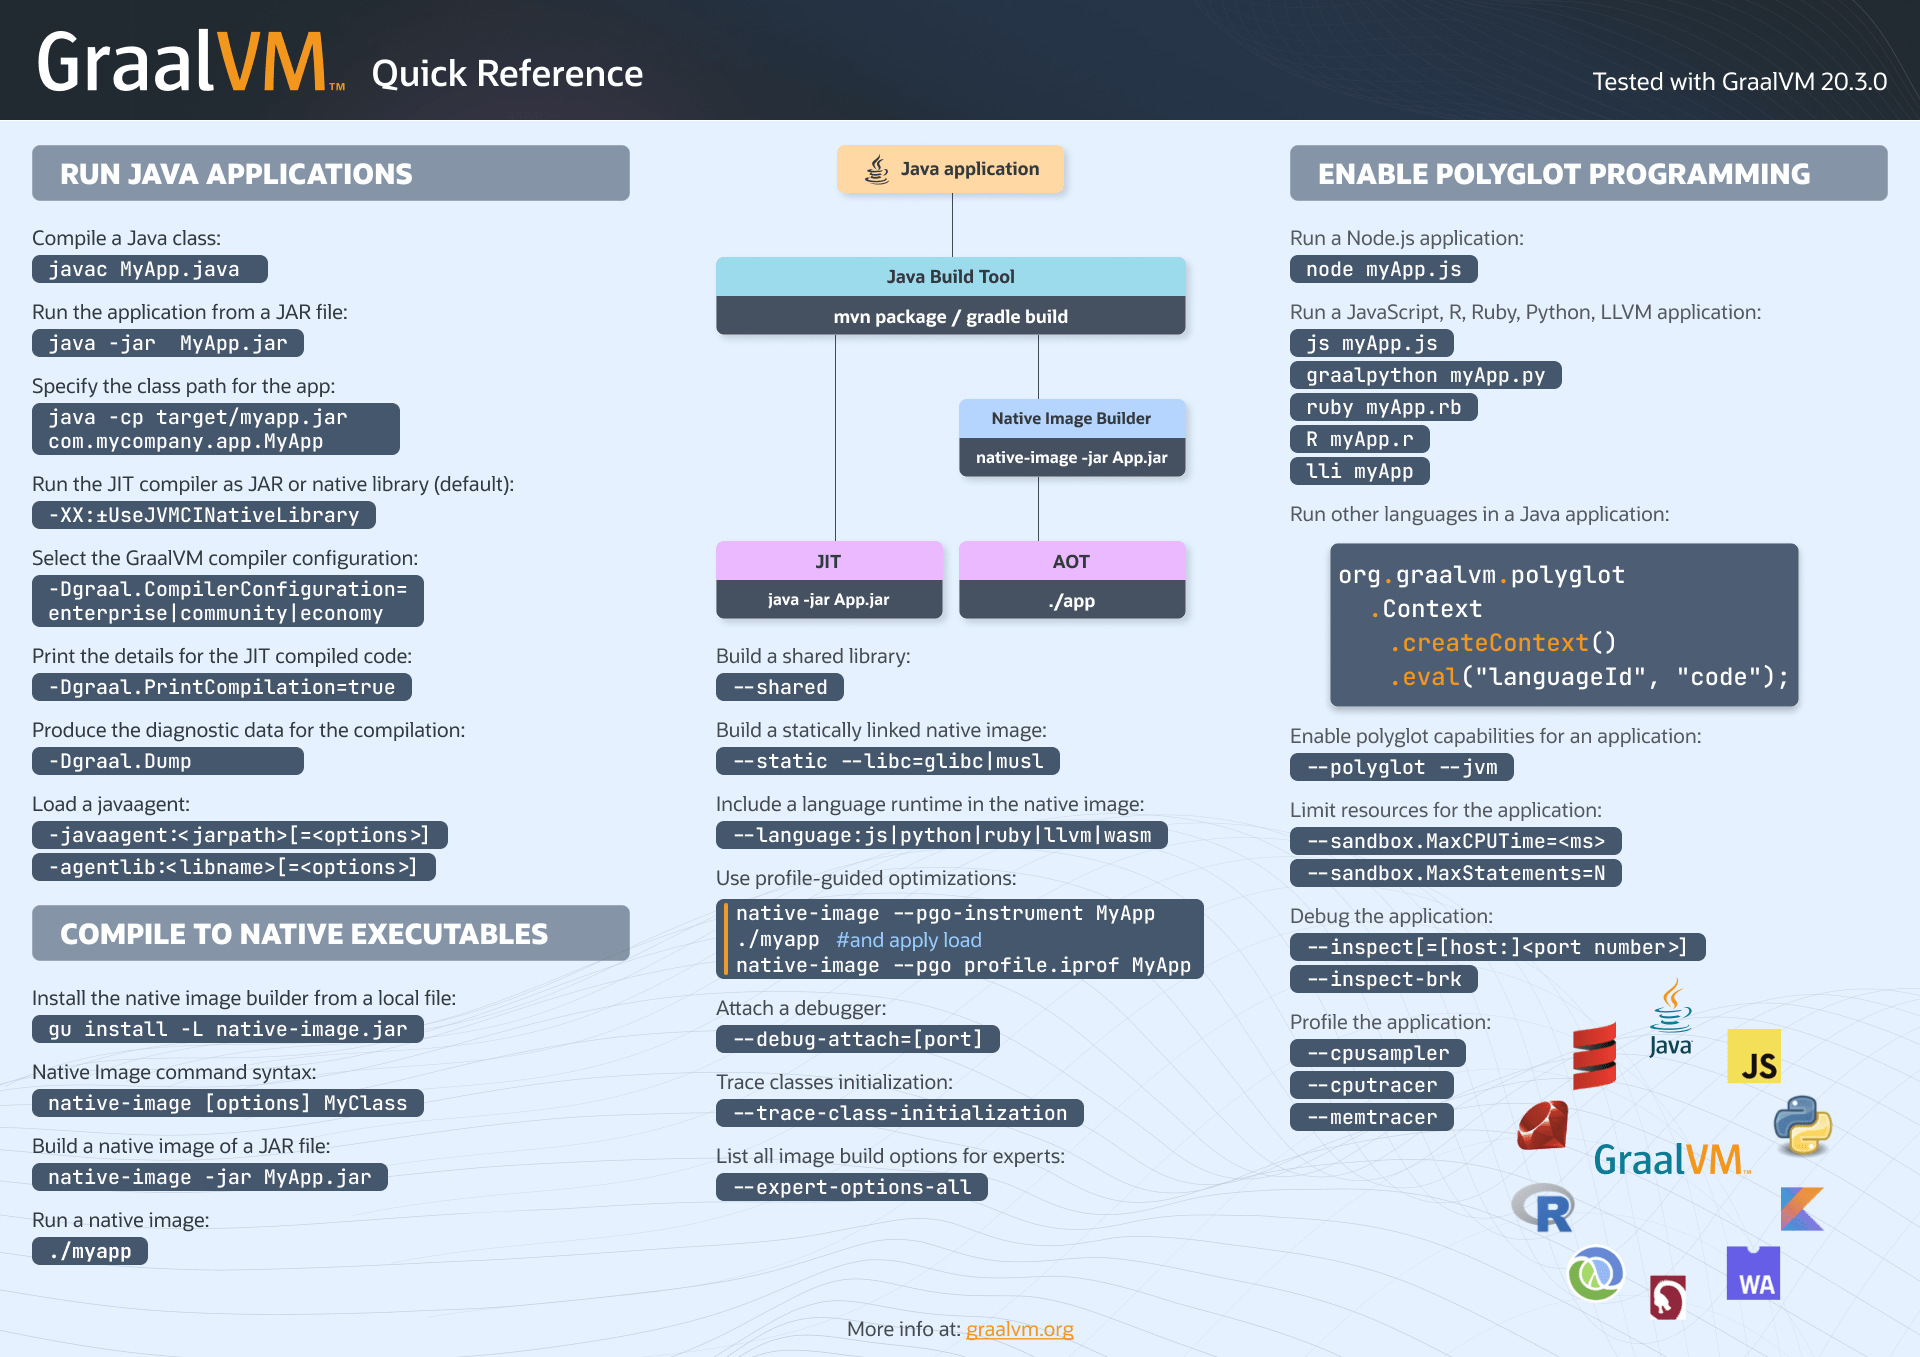
Task: Click the 'java -cp target/myapp.jar' code block
Action: [x=215, y=429]
